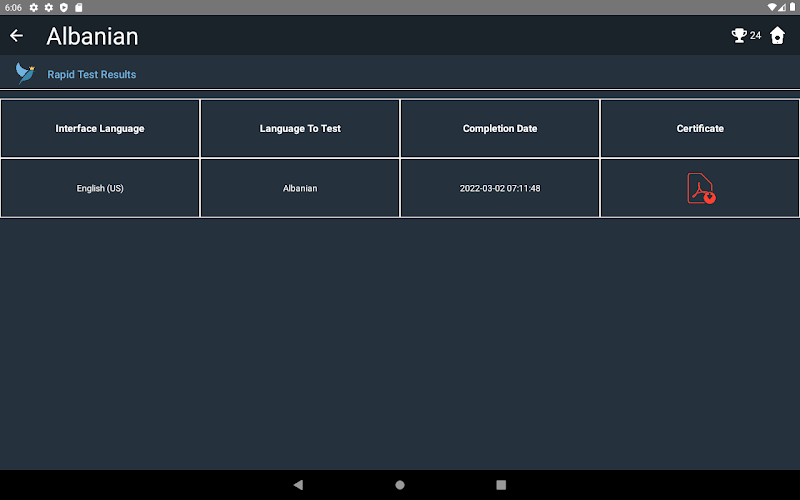Tap the trophy count number 24
800x500 pixels.
click(x=755, y=36)
